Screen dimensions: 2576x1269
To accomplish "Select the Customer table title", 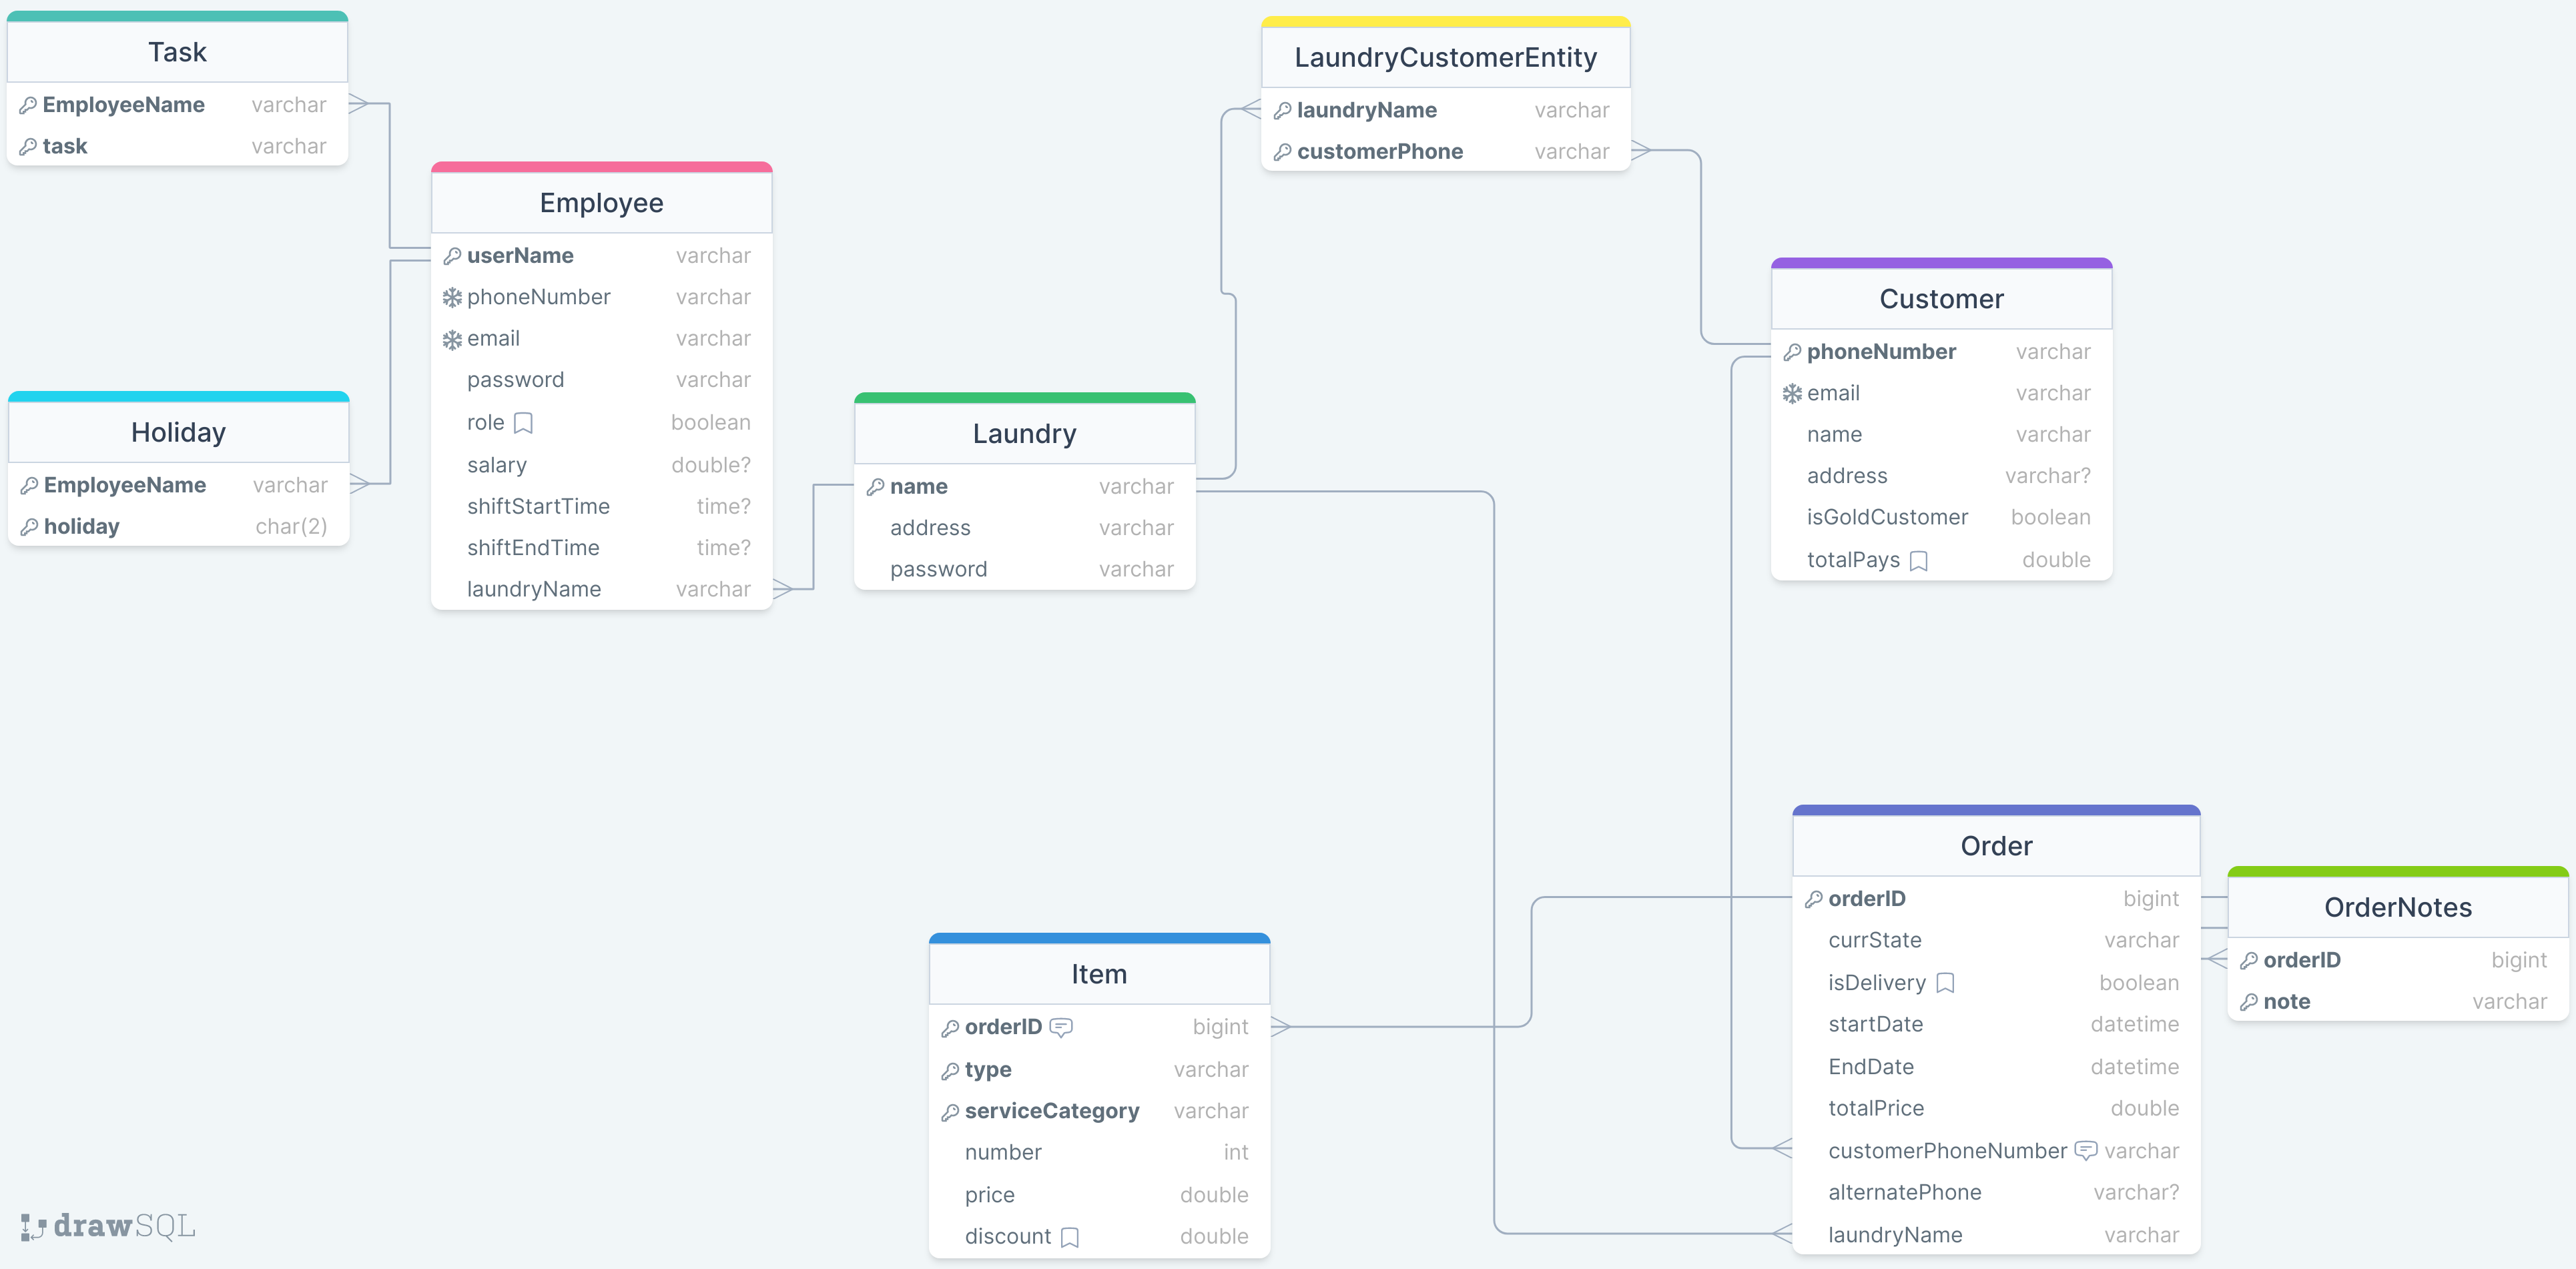I will 1941,298.
